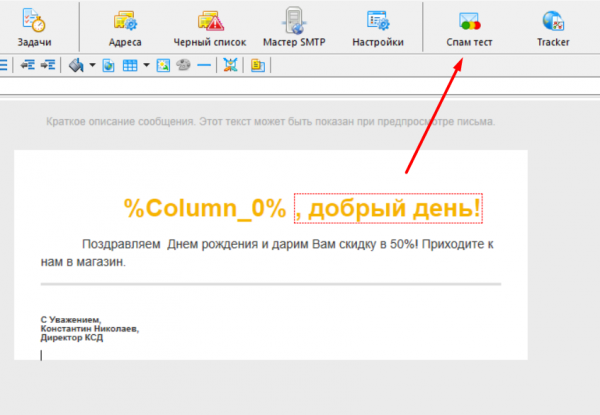Open Настройки settings
600x415 pixels.
(x=378, y=28)
